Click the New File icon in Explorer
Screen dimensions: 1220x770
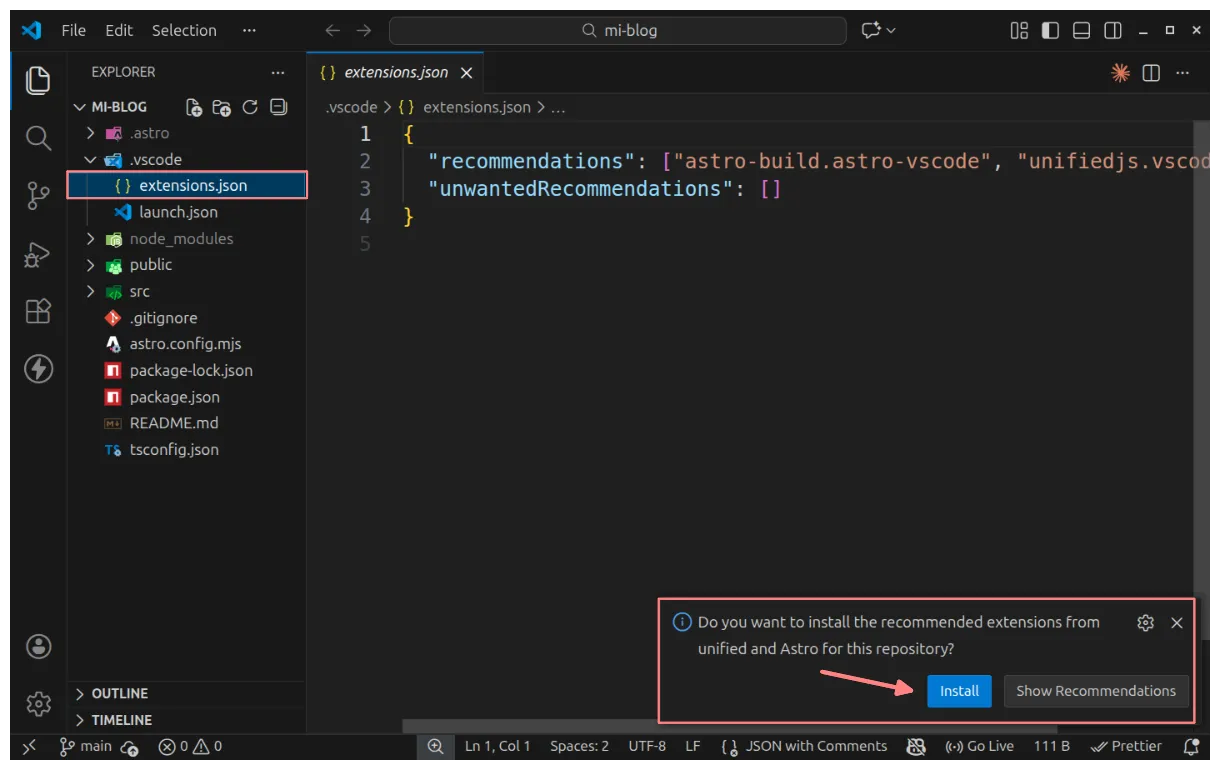(194, 107)
